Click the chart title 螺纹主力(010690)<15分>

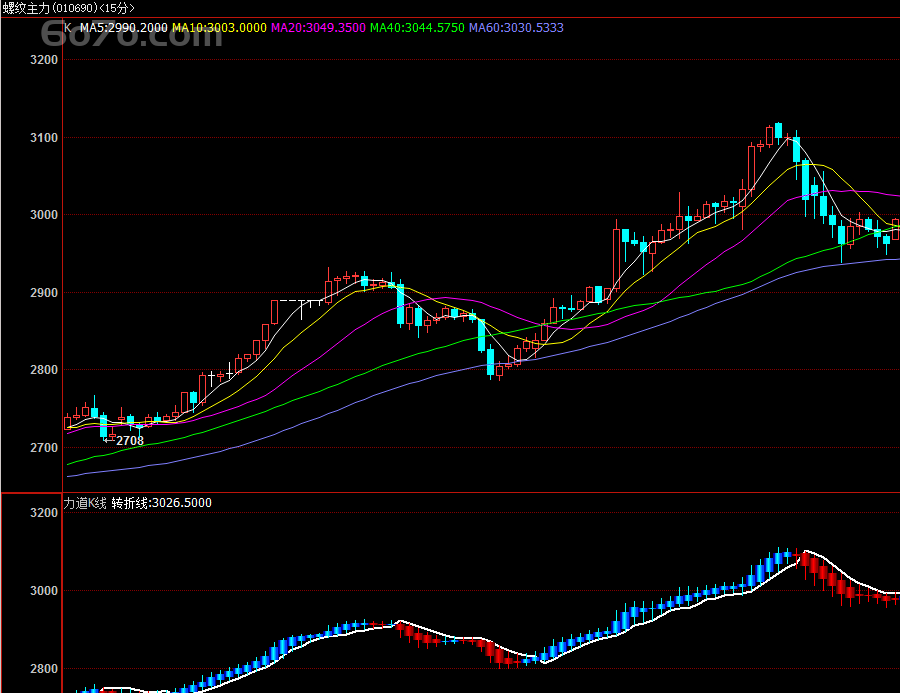click(68, 8)
